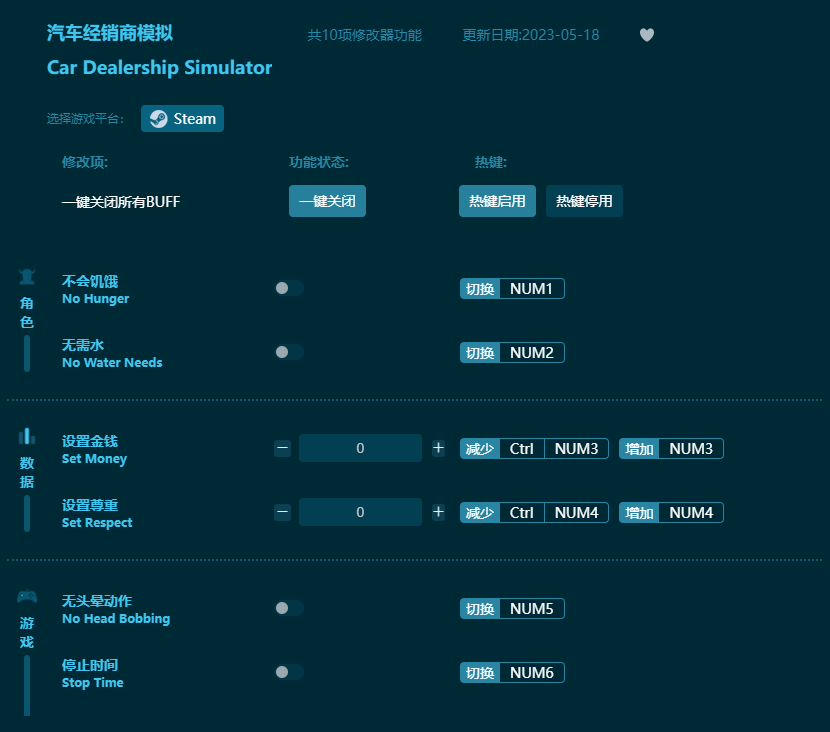830x732 pixels.
Task: Toggle the No Hunger switch
Action: (289, 287)
